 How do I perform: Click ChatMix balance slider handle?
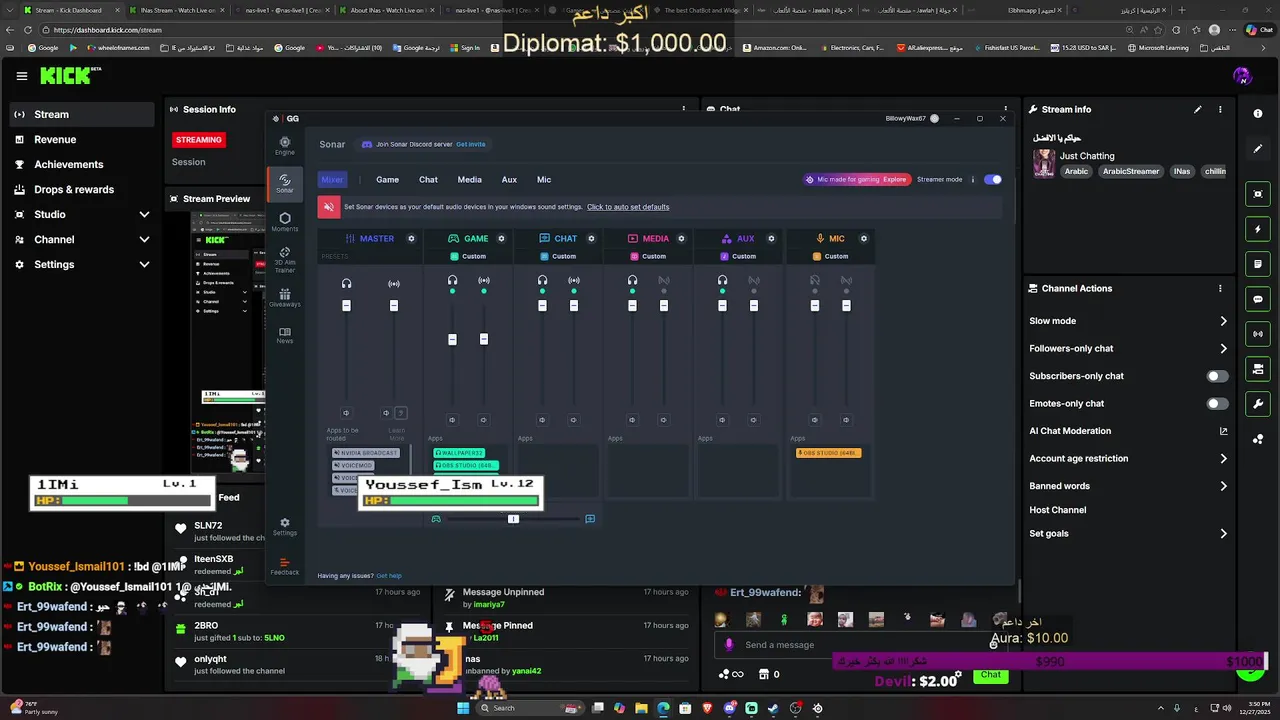[x=513, y=519]
